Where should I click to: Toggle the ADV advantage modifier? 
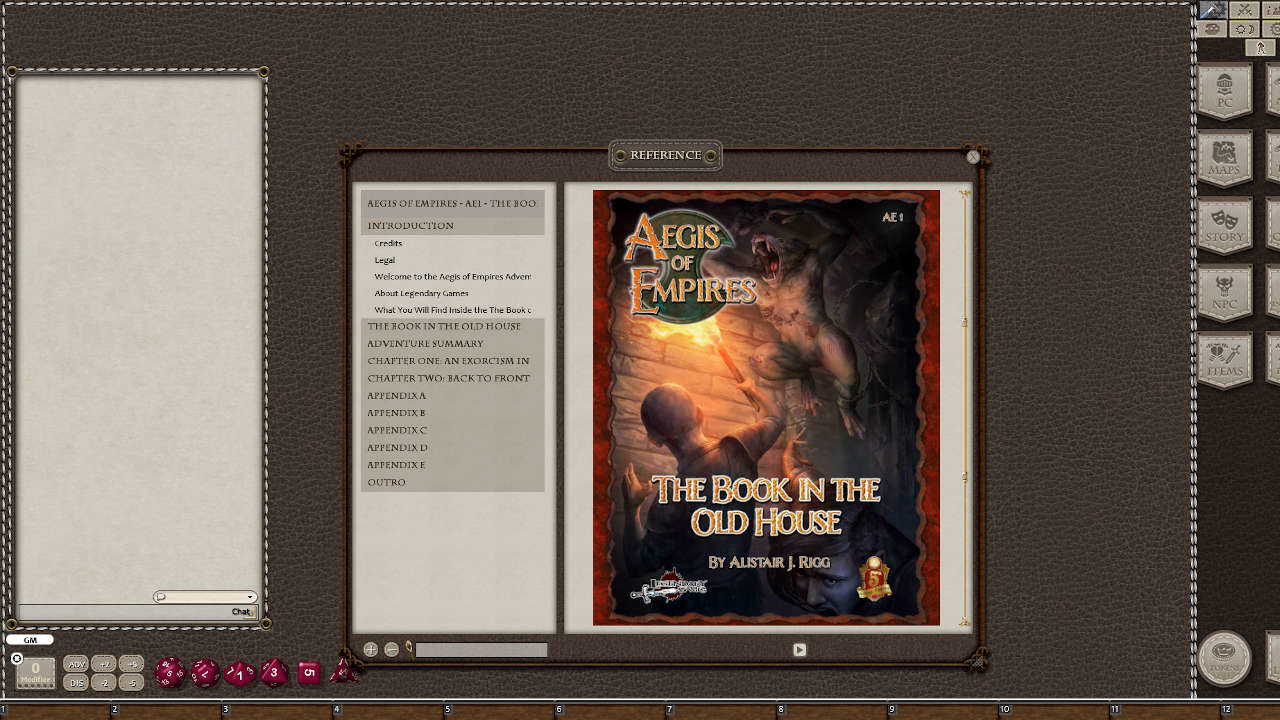[76, 664]
